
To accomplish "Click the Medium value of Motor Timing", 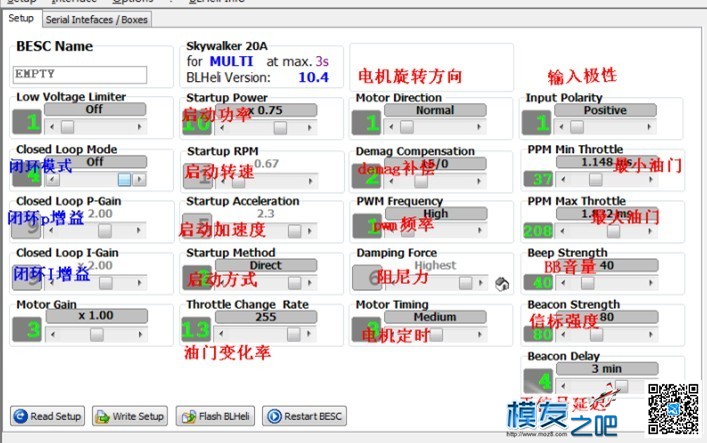I will [x=435, y=317].
